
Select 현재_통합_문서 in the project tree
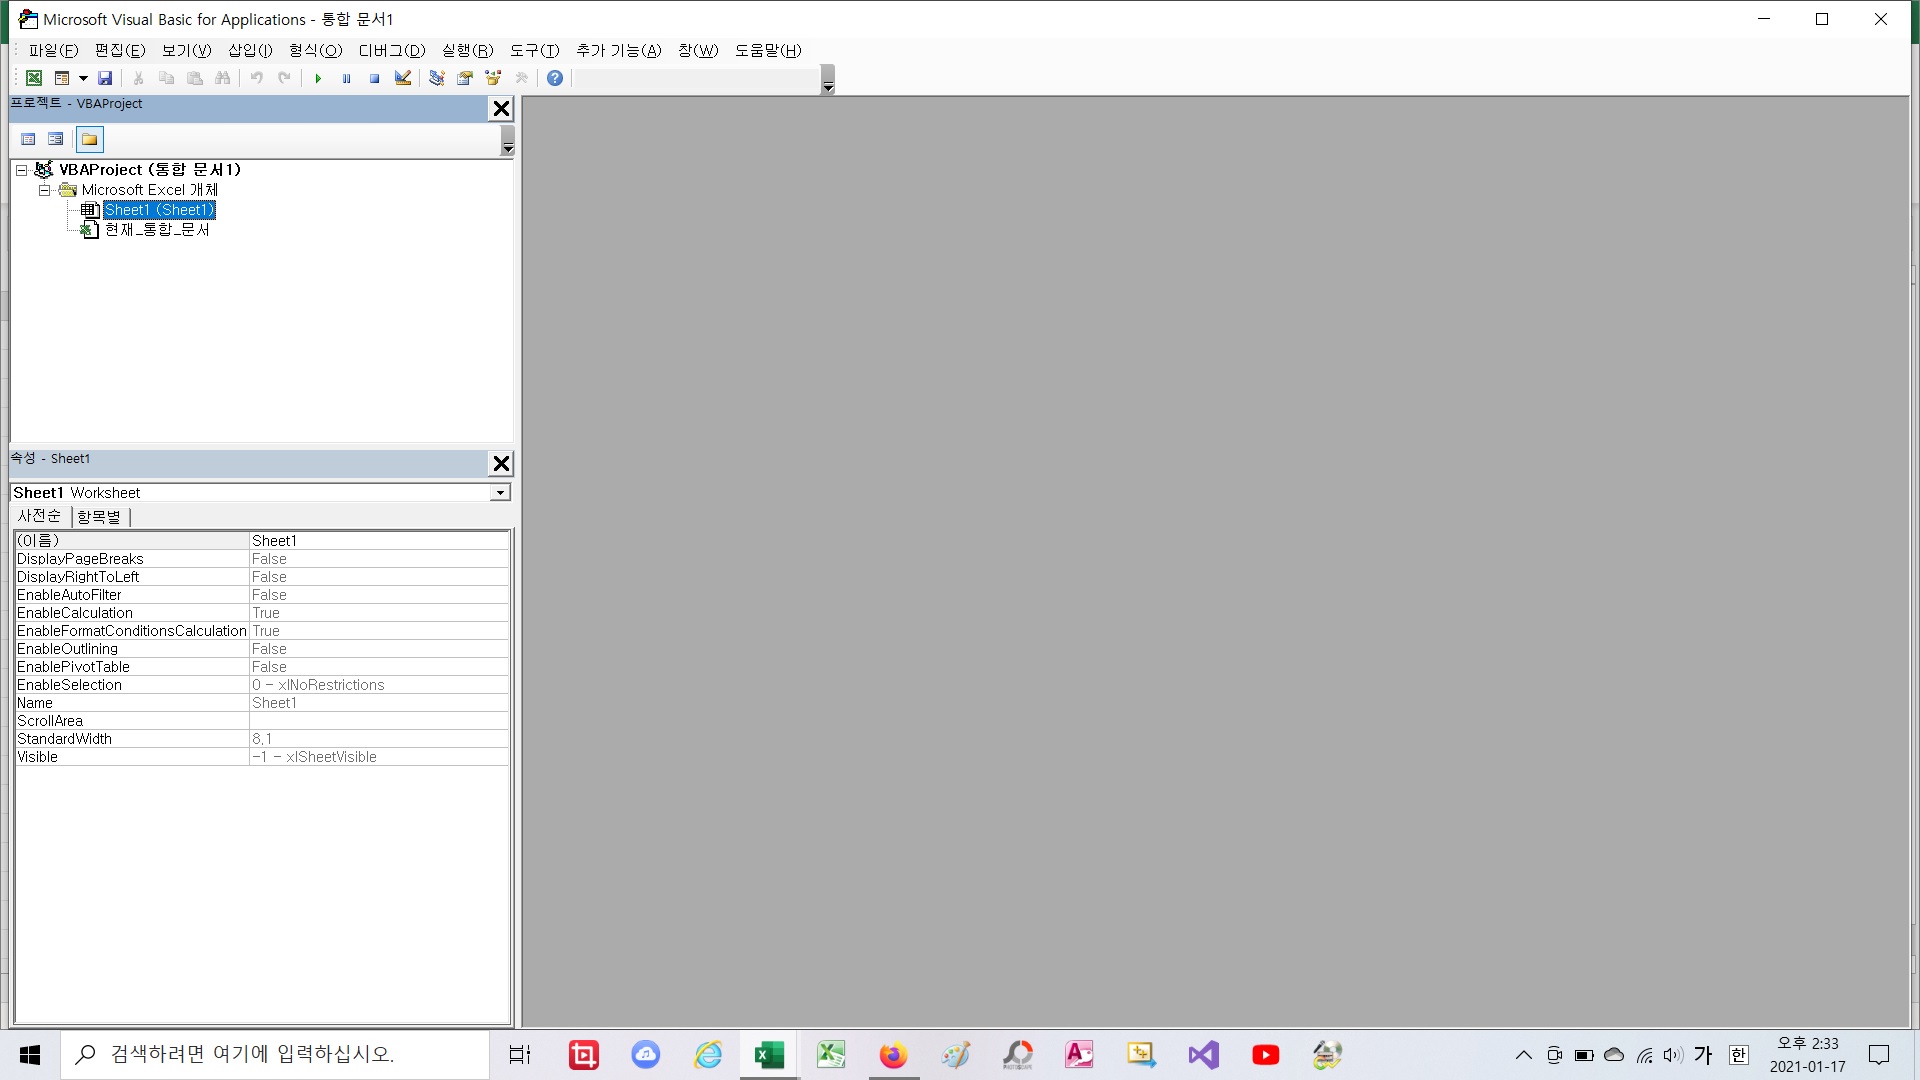[157, 230]
